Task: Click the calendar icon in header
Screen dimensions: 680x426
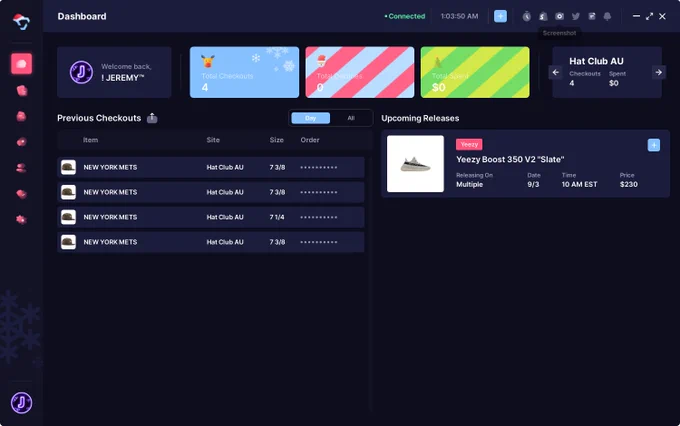Action: 592,16
